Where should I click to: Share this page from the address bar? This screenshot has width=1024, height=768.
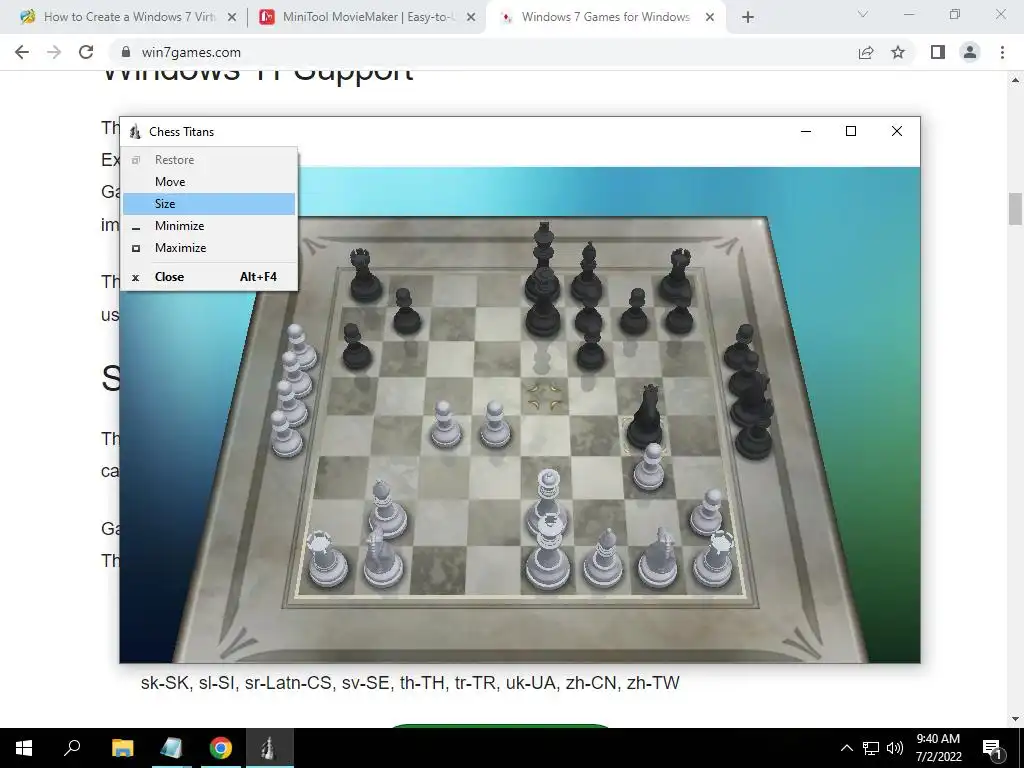coord(866,53)
